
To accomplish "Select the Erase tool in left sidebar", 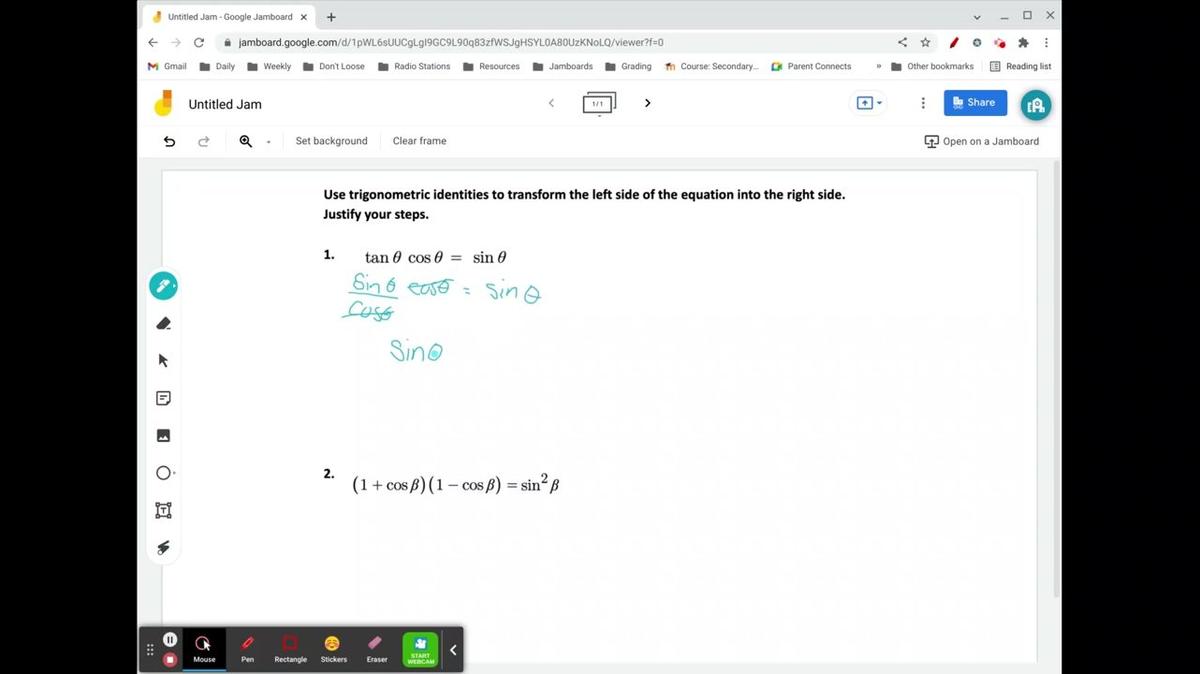I will tap(164, 323).
